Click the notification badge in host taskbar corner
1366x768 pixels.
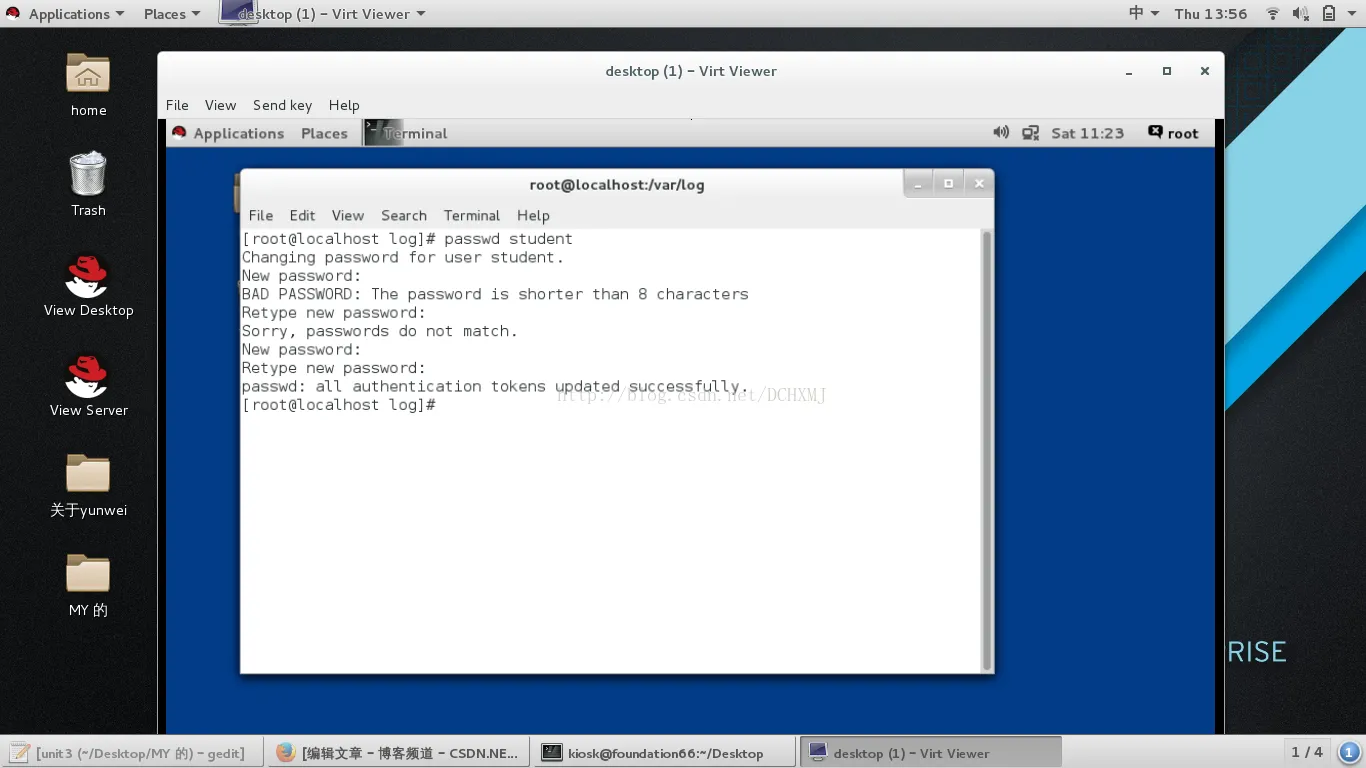click(1349, 752)
